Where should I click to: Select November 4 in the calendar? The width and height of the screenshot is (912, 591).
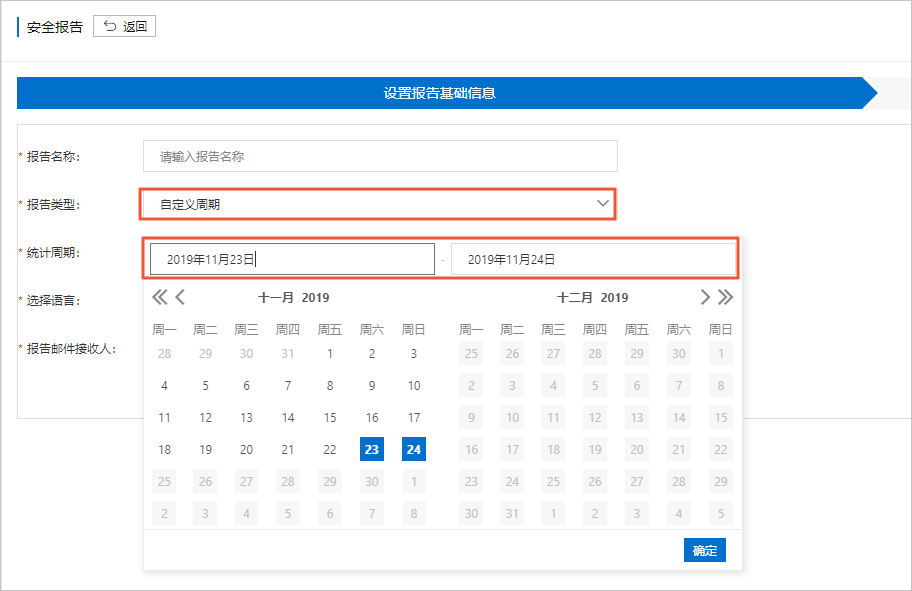165,385
